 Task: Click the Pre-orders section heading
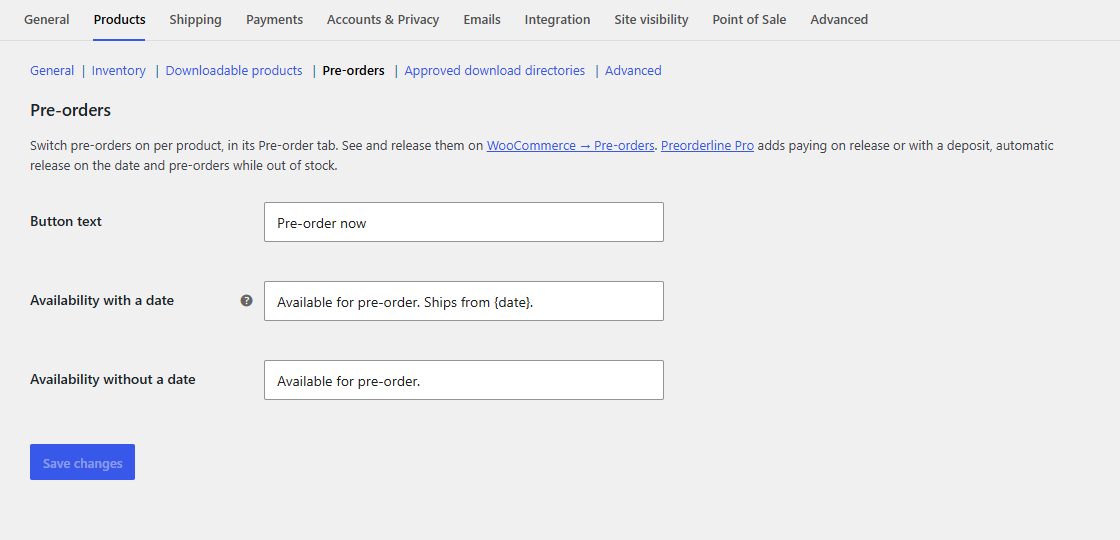[70, 111]
